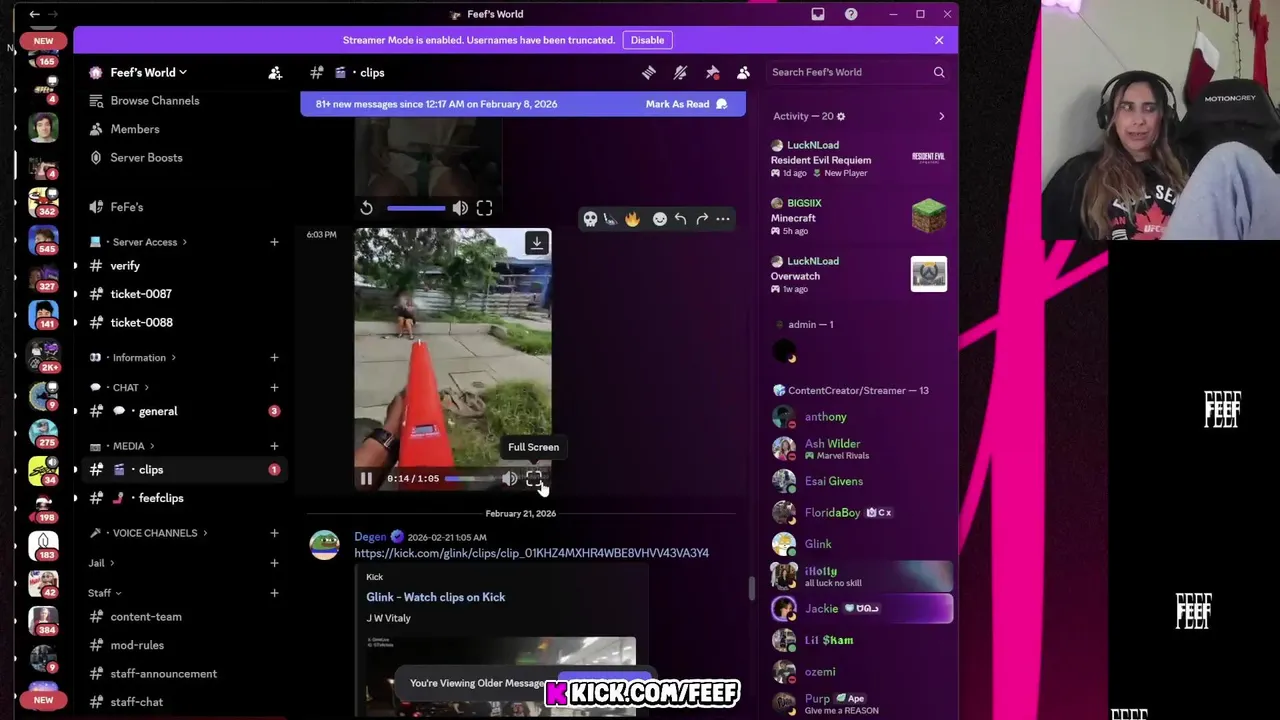Mute the playing video's volume
The height and width of the screenshot is (720, 1280).
(x=510, y=479)
